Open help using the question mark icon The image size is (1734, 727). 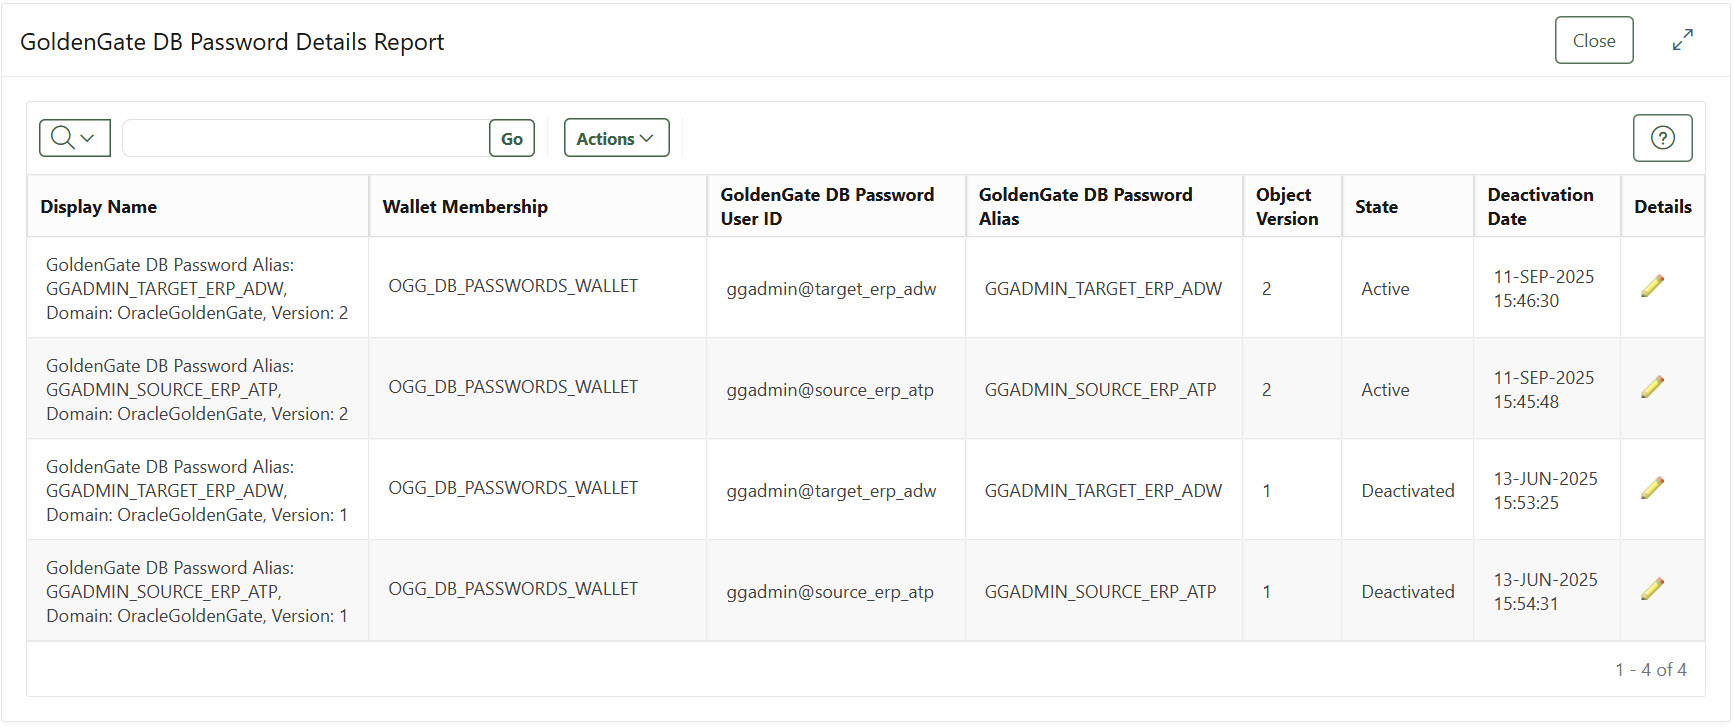pos(1662,138)
